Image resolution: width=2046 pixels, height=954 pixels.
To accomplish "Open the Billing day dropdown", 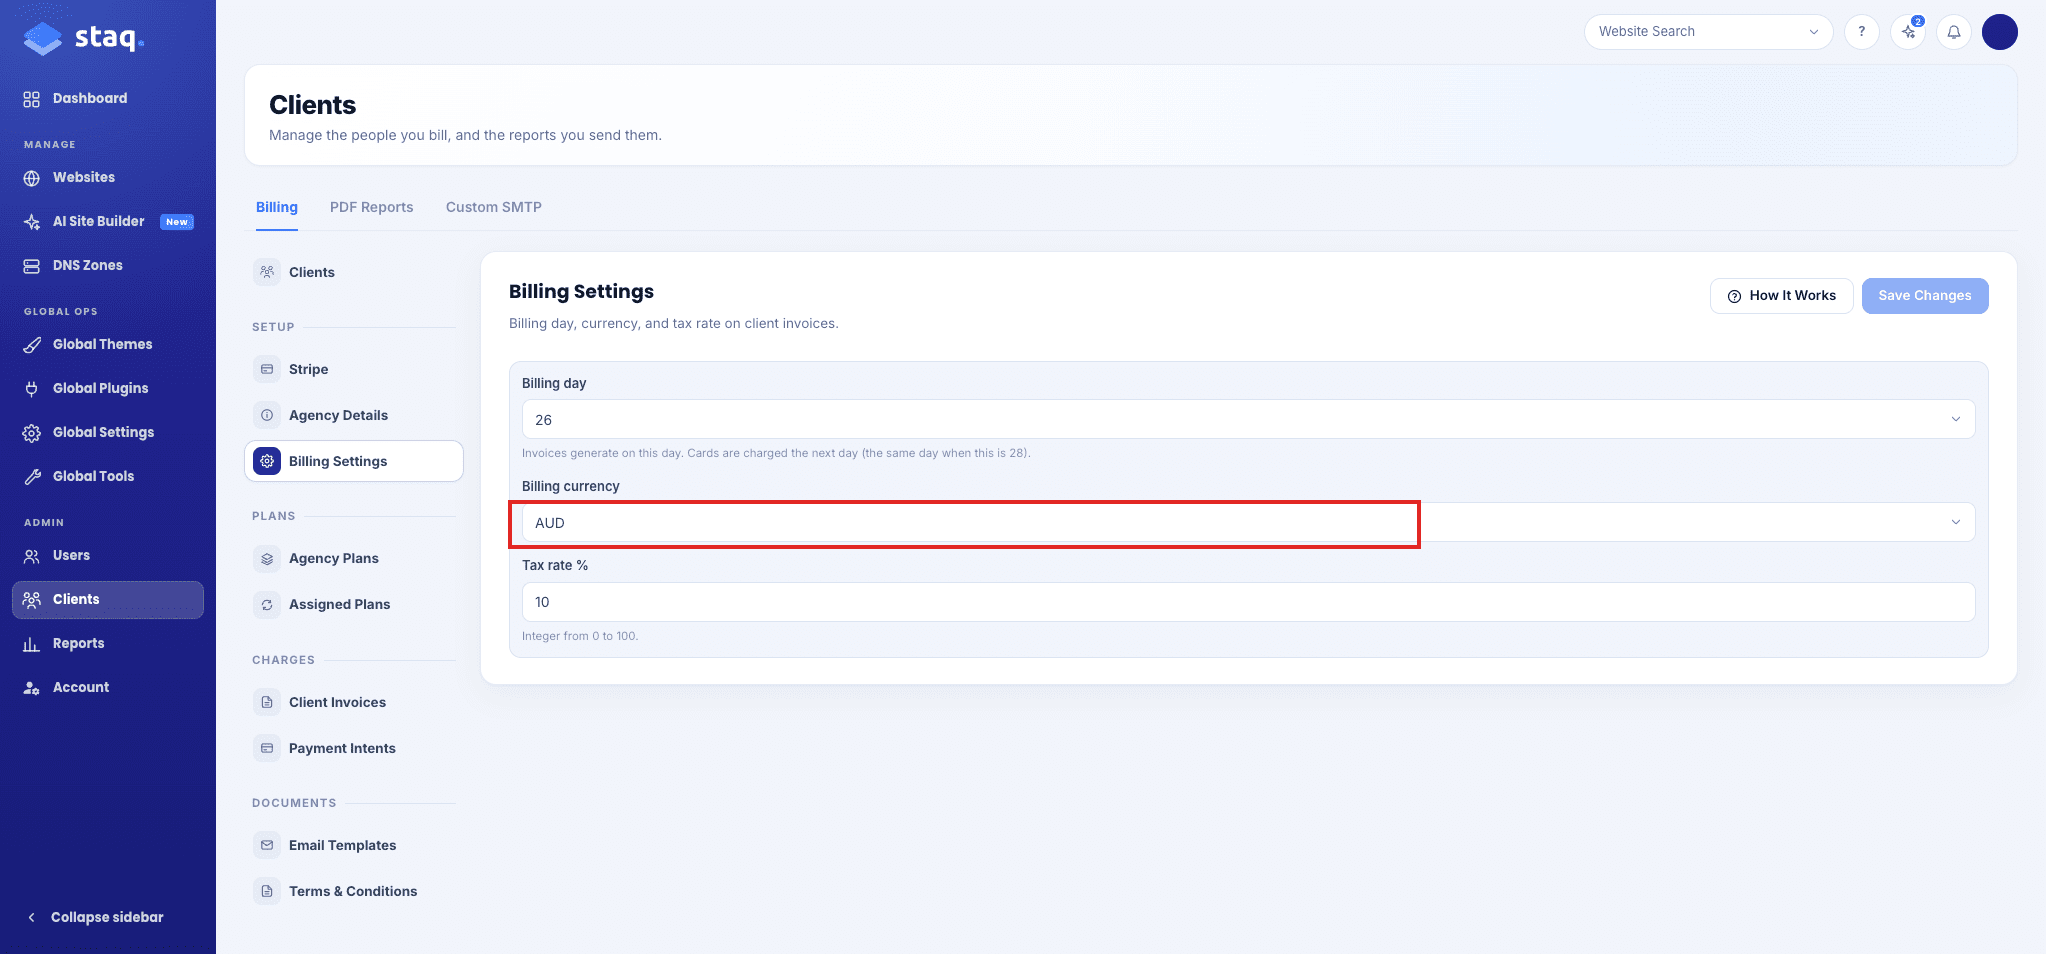I will coord(1248,419).
